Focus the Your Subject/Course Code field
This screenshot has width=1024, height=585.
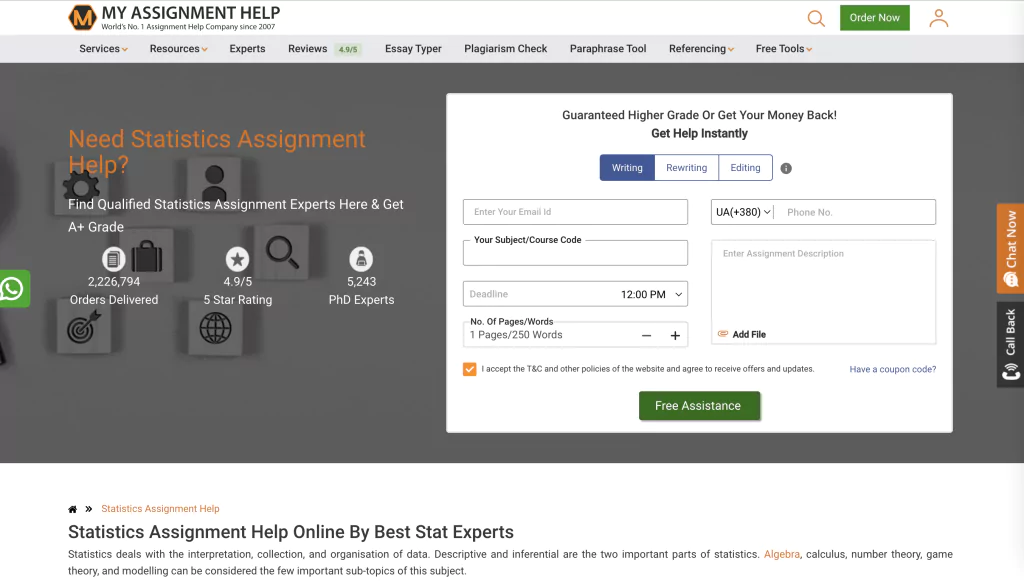(x=575, y=253)
